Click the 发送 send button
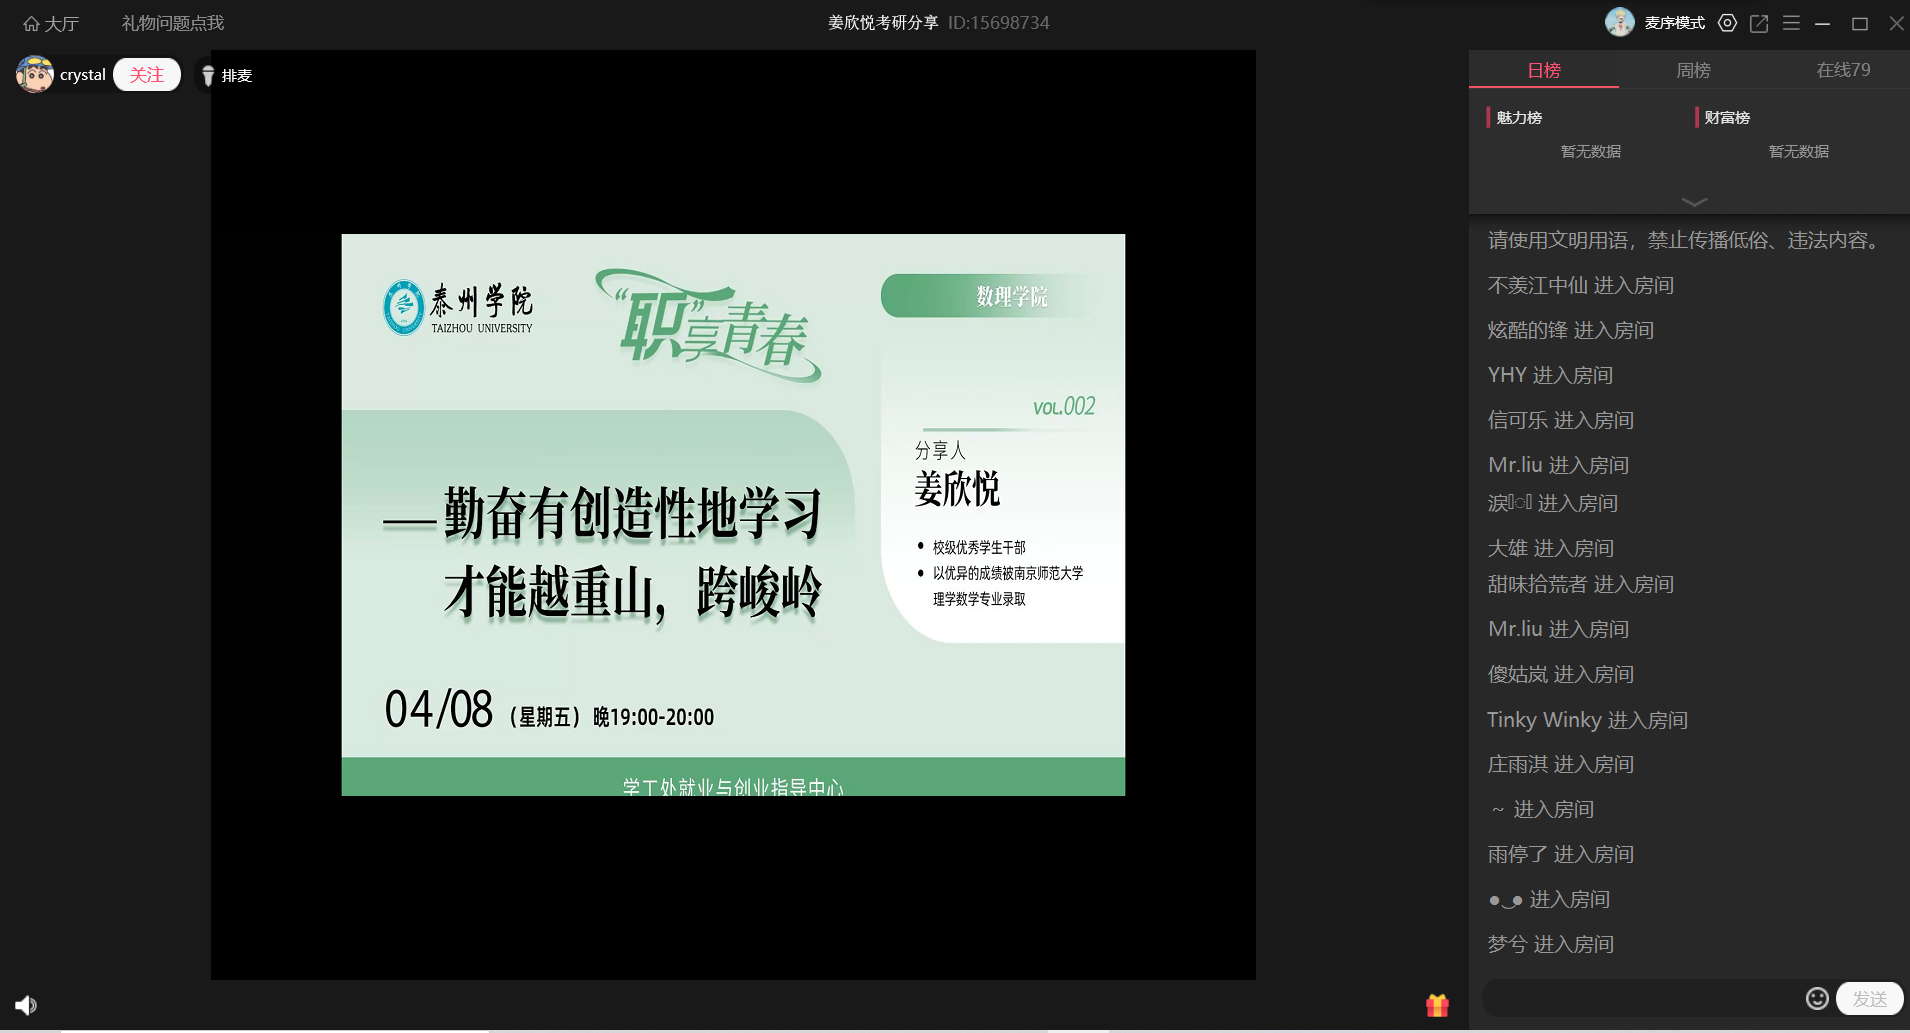This screenshot has width=1910, height=1033. [x=1869, y=998]
